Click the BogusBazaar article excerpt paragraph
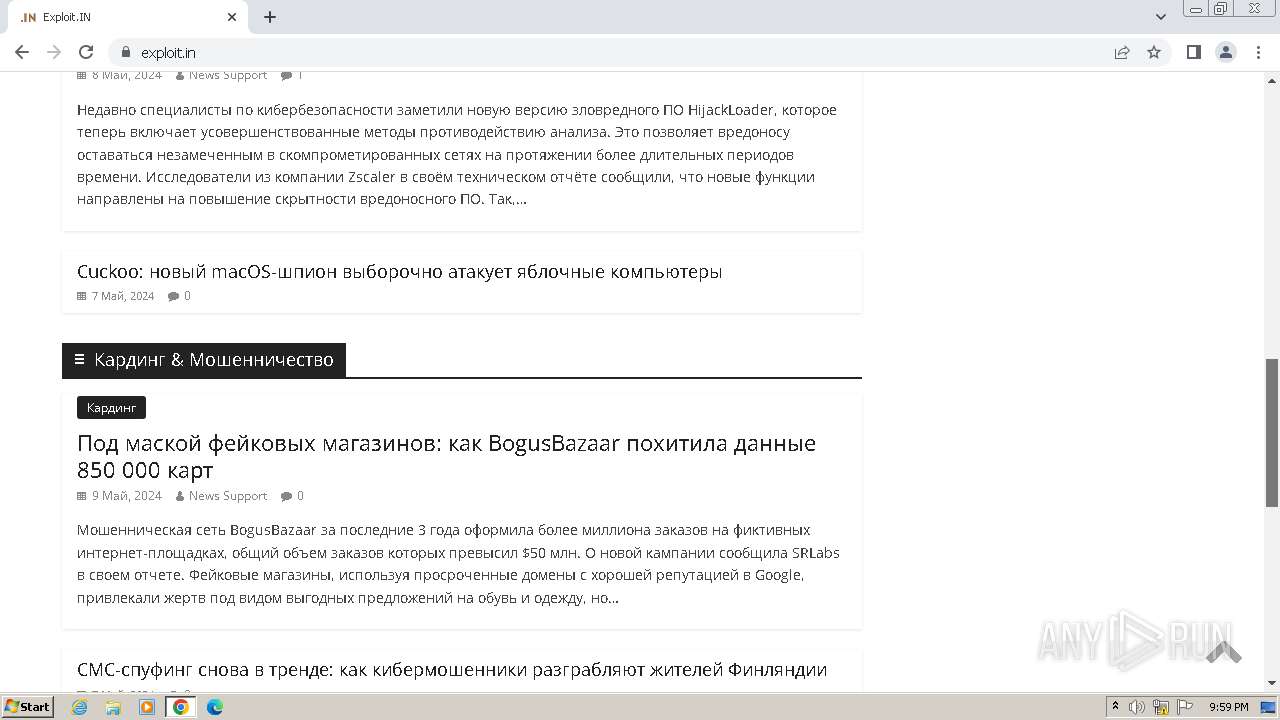 point(458,564)
